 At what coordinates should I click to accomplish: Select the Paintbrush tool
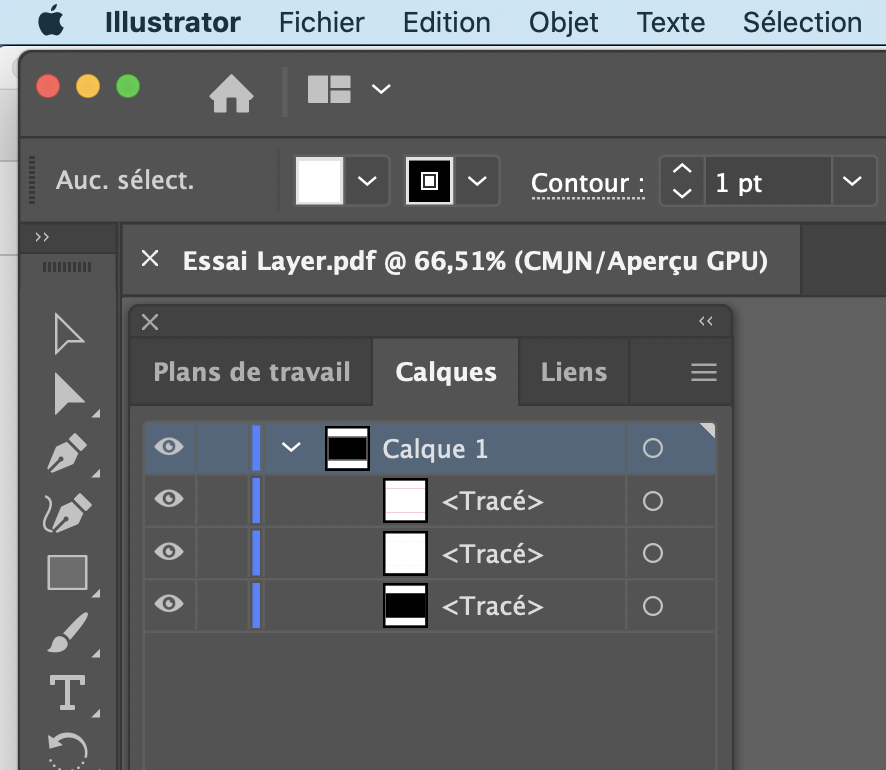(x=68, y=633)
